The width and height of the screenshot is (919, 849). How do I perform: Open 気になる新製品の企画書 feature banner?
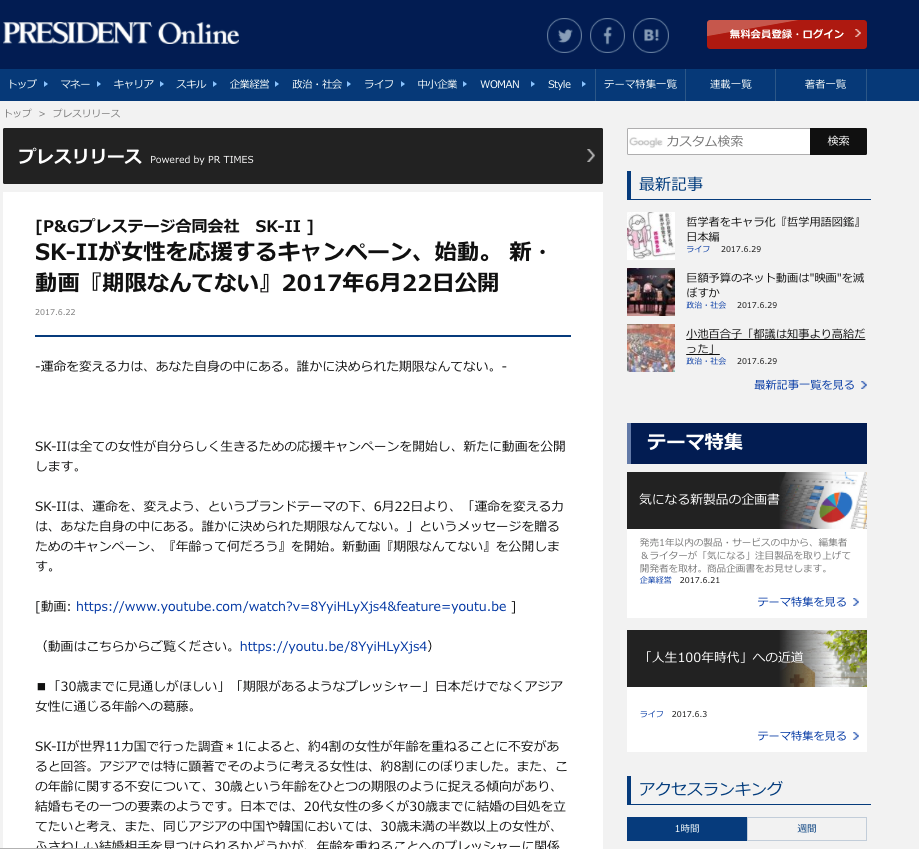pos(747,500)
